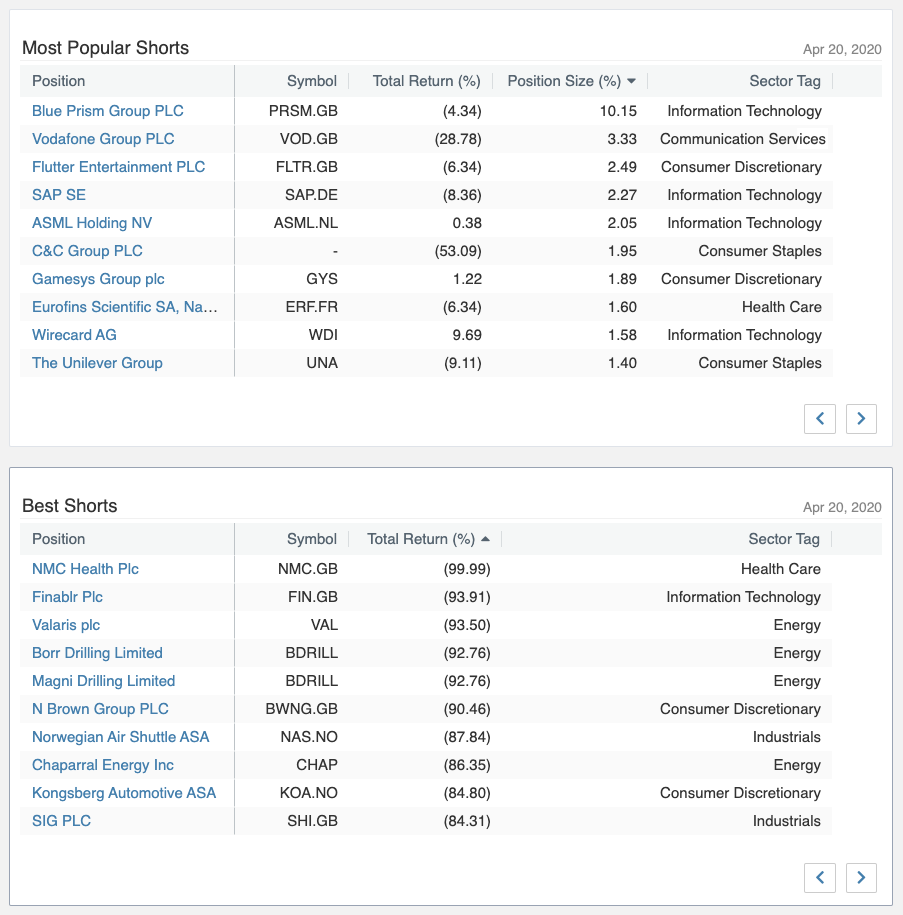Click Vodafone's Communication Services sector tag
This screenshot has height=915, width=903.
[742, 139]
